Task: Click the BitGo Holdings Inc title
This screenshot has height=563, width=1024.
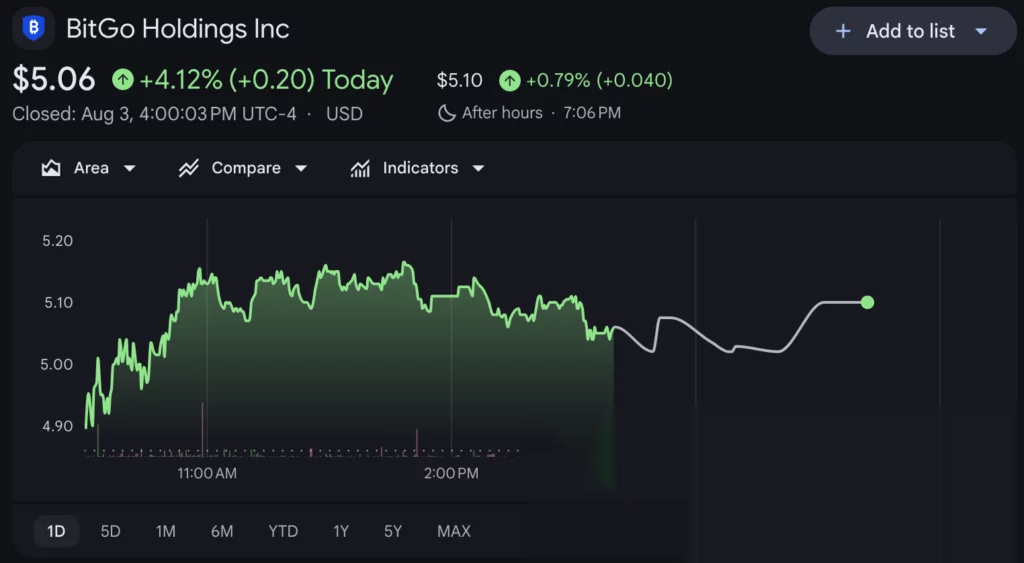Action: tap(178, 29)
